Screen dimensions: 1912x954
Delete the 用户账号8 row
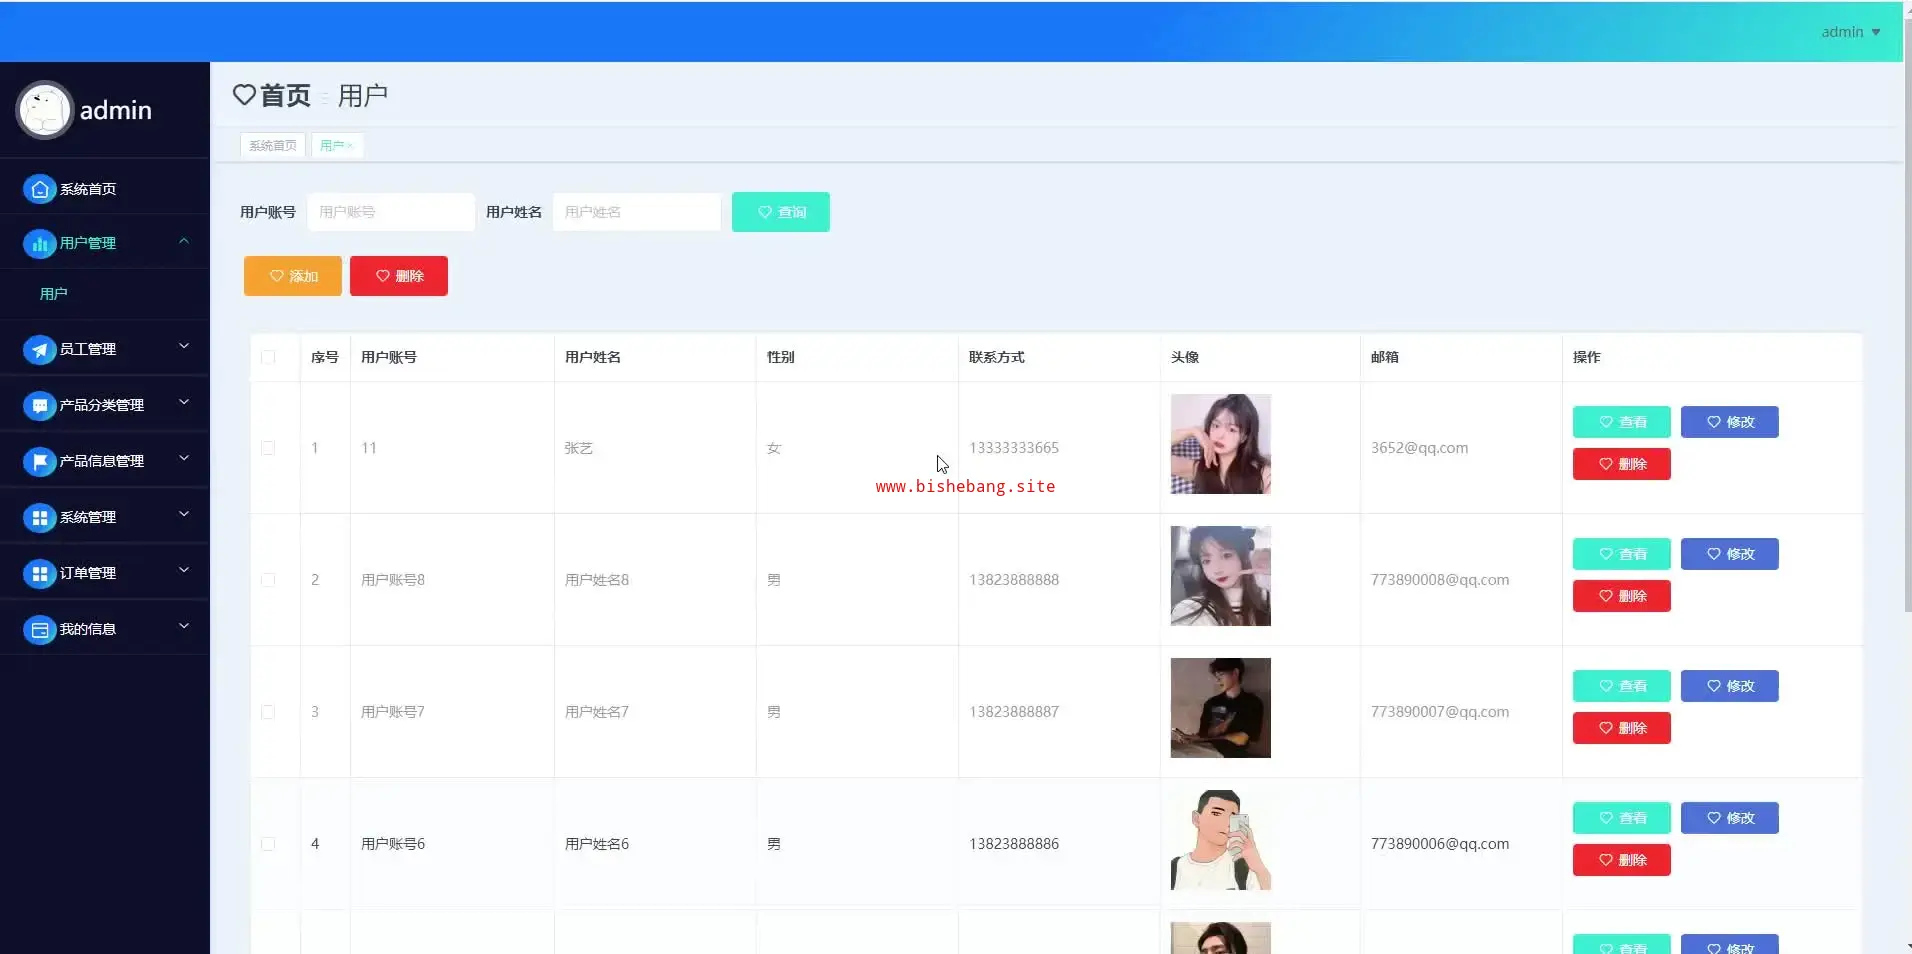tap(1622, 596)
